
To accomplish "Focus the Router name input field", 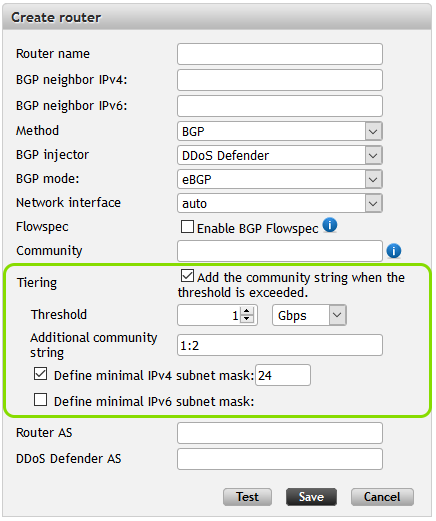I will [280, 54].
